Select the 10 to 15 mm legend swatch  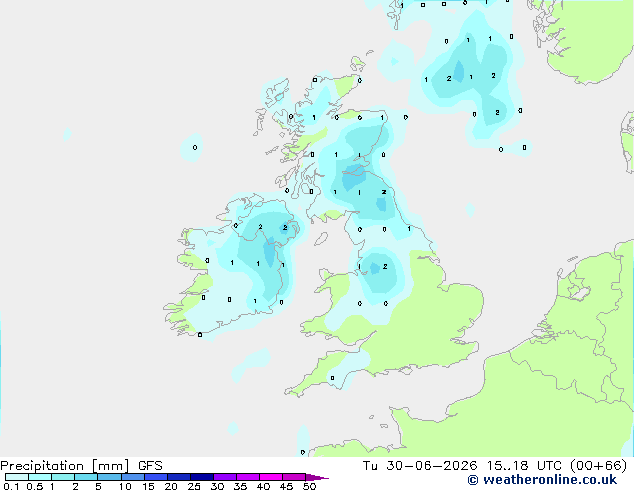pyautogui.click(x=133, y=477)
